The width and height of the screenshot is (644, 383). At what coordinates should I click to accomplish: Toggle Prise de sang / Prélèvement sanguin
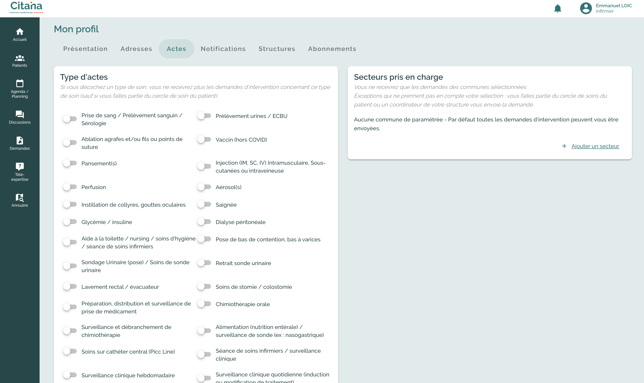[69, 119]
